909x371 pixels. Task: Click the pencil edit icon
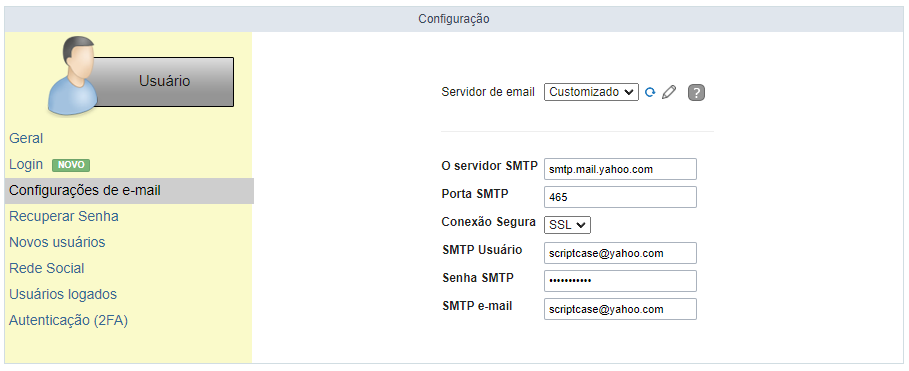tap(669, 92)
